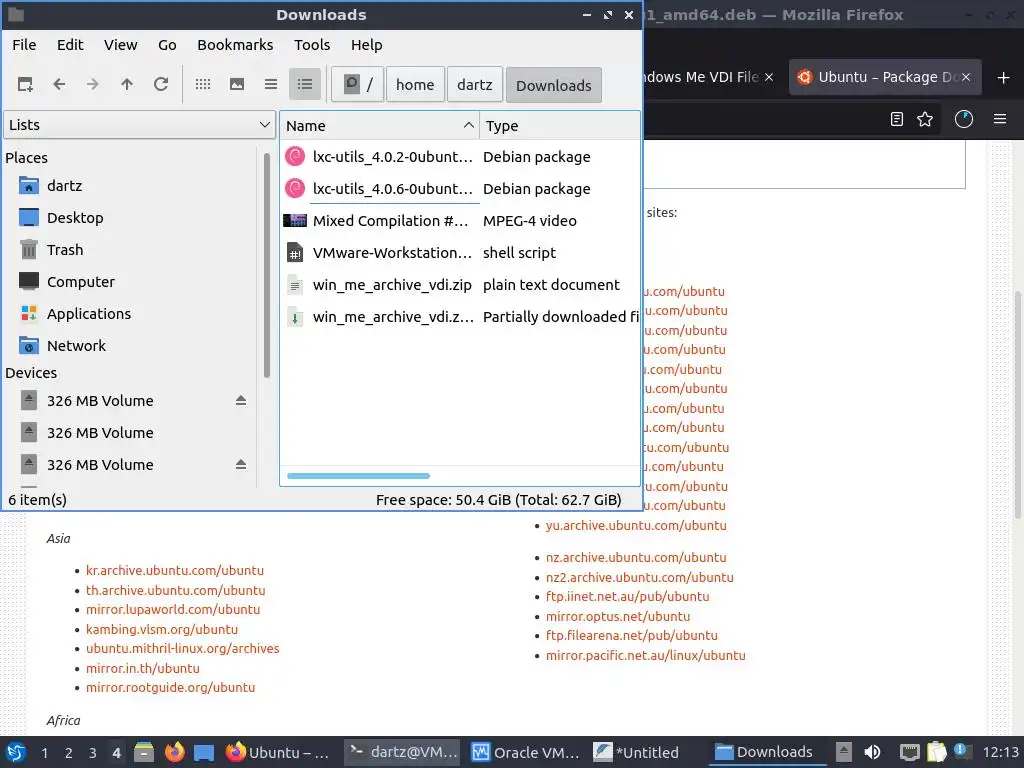
Task: Click the root filesystem path button
Action: 357,85
